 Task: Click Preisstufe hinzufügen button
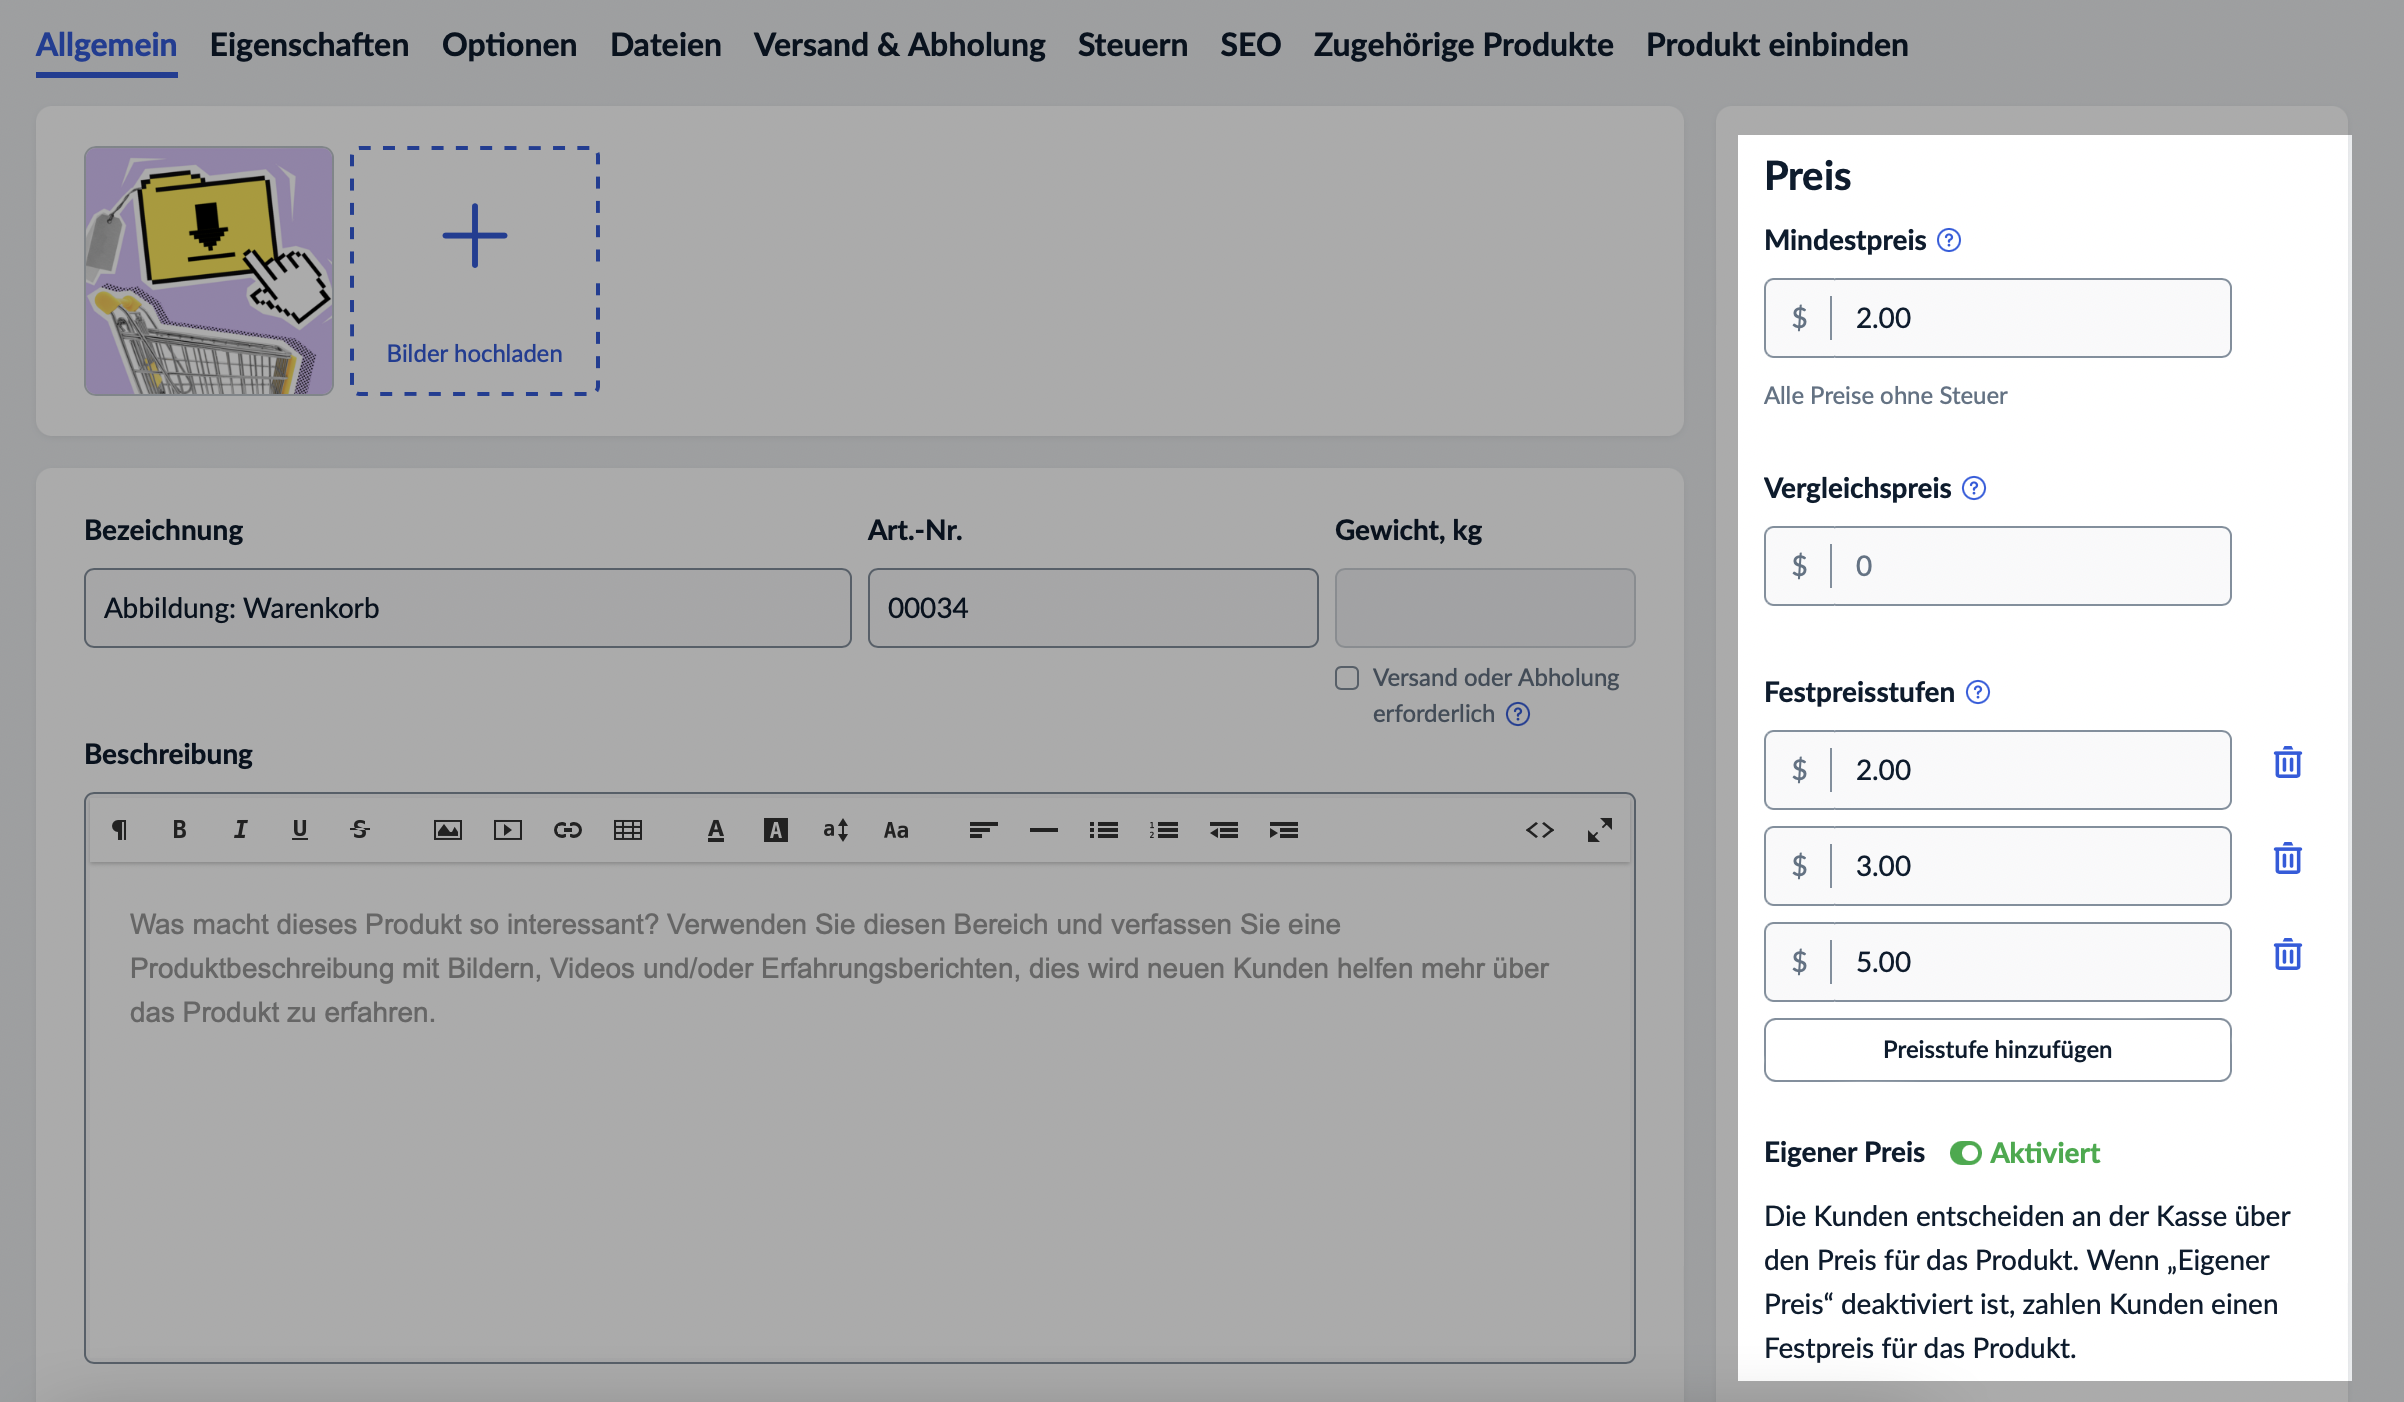1997,1049
